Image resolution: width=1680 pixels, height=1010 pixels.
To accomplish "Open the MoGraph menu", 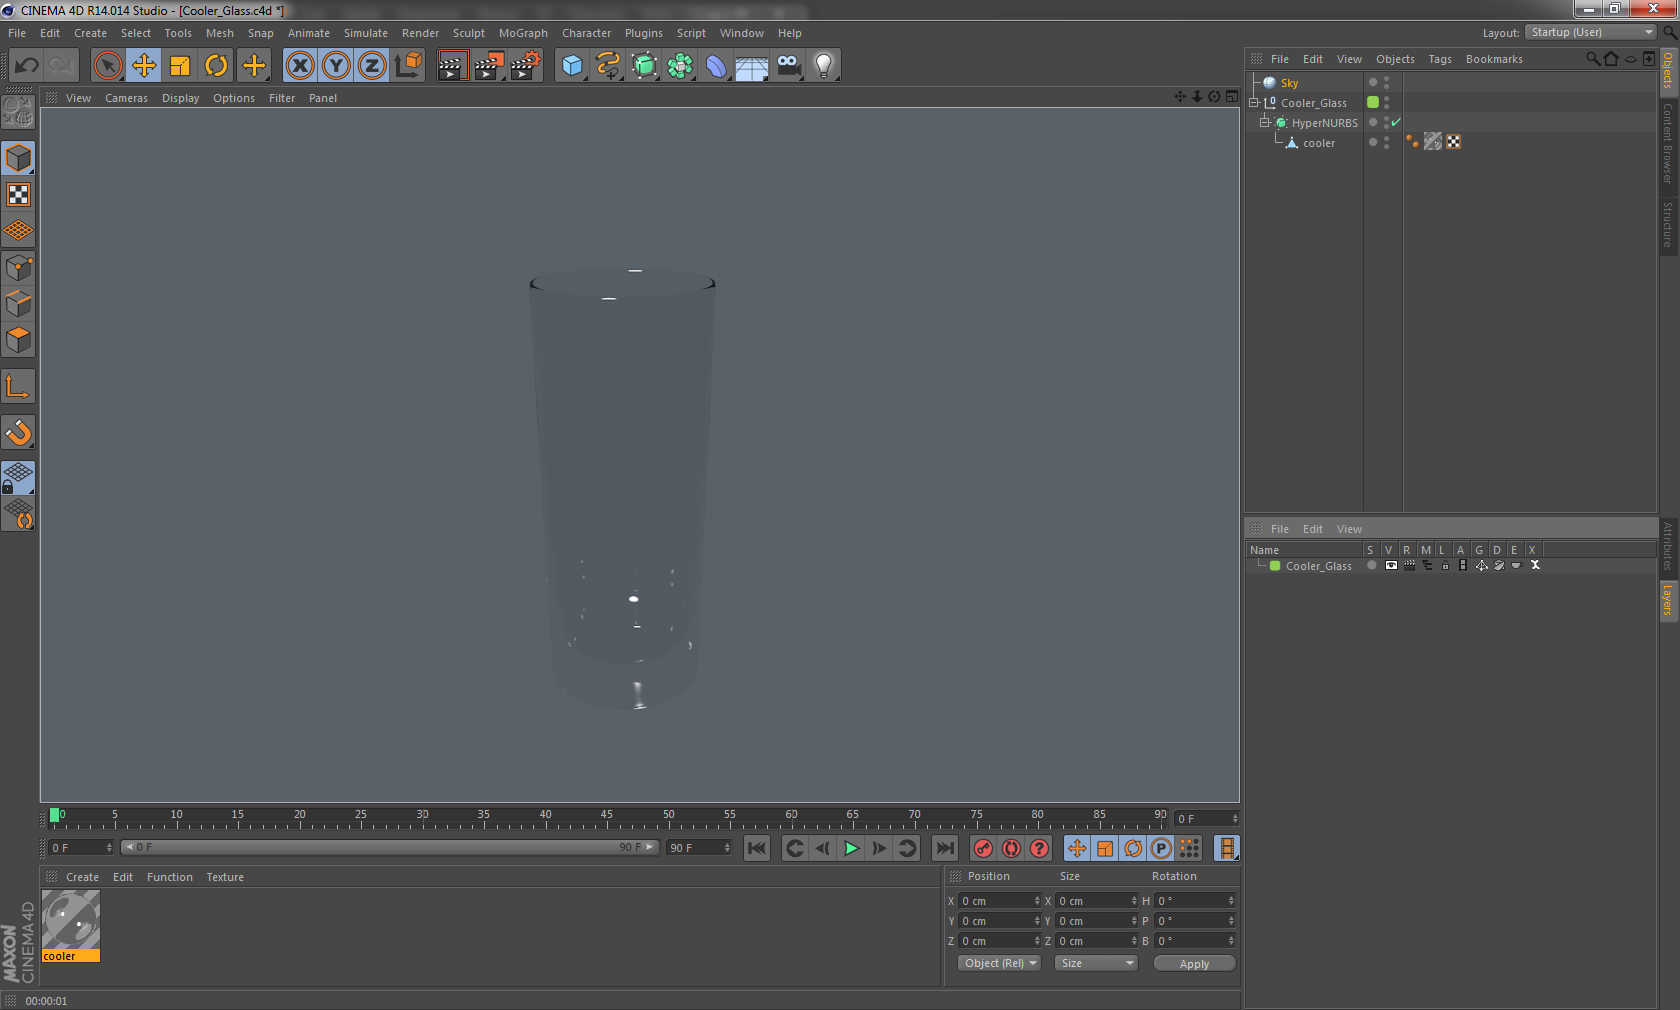I will pyautogui.click(x=523, y=33).
